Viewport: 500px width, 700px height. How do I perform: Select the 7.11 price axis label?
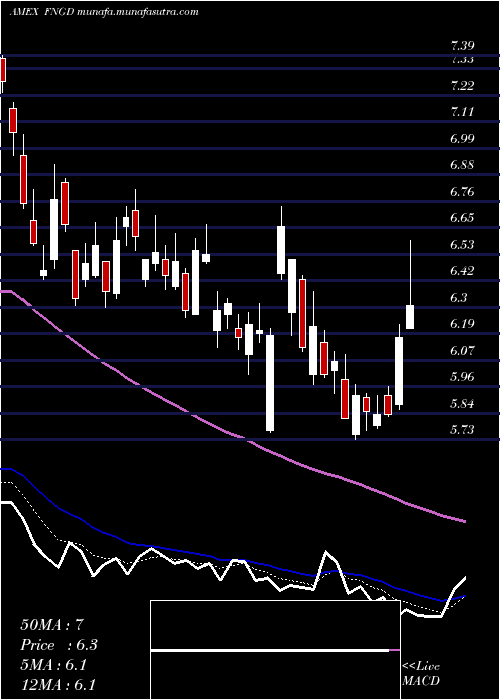[462, 112]
